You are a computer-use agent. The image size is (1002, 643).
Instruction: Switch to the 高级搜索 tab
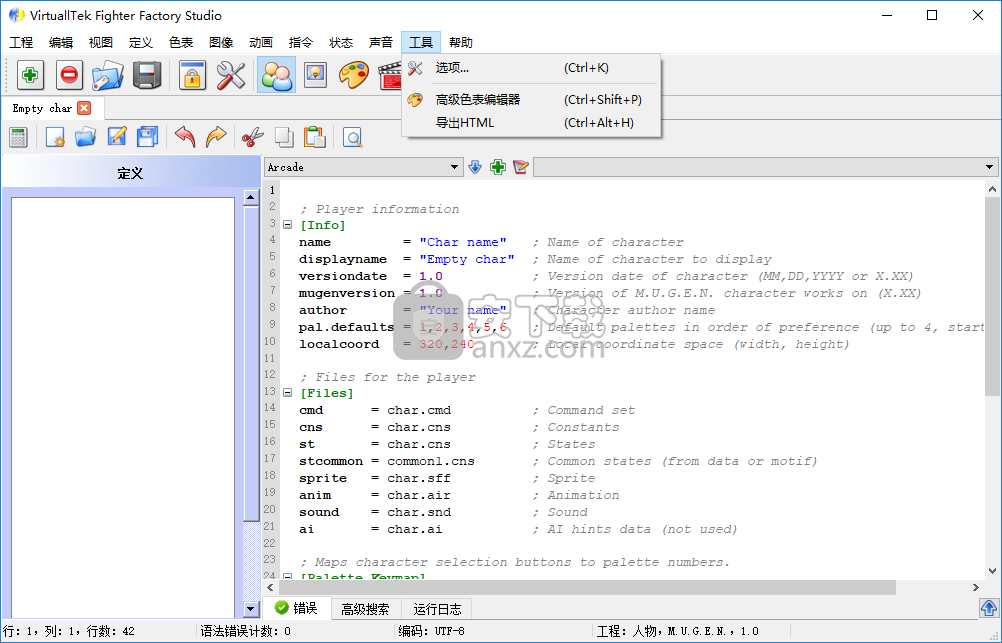(x=365, y=609)
